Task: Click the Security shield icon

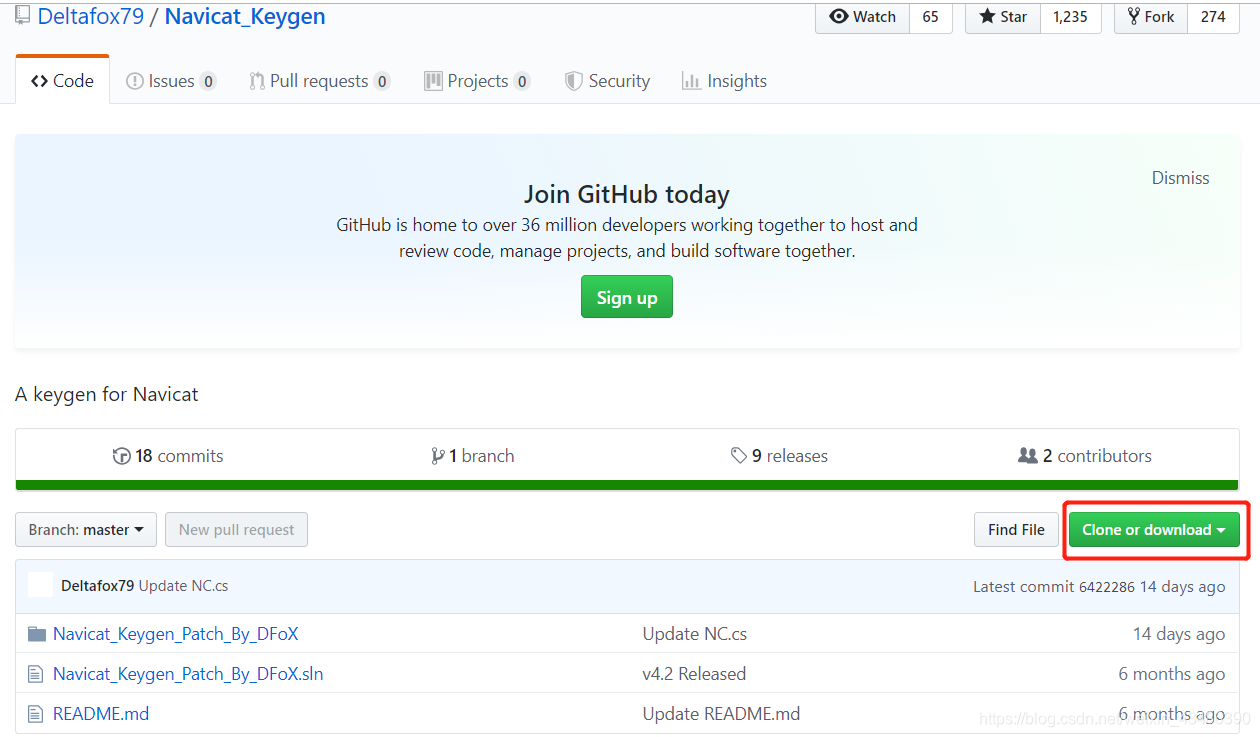Action: click(573, 81)
